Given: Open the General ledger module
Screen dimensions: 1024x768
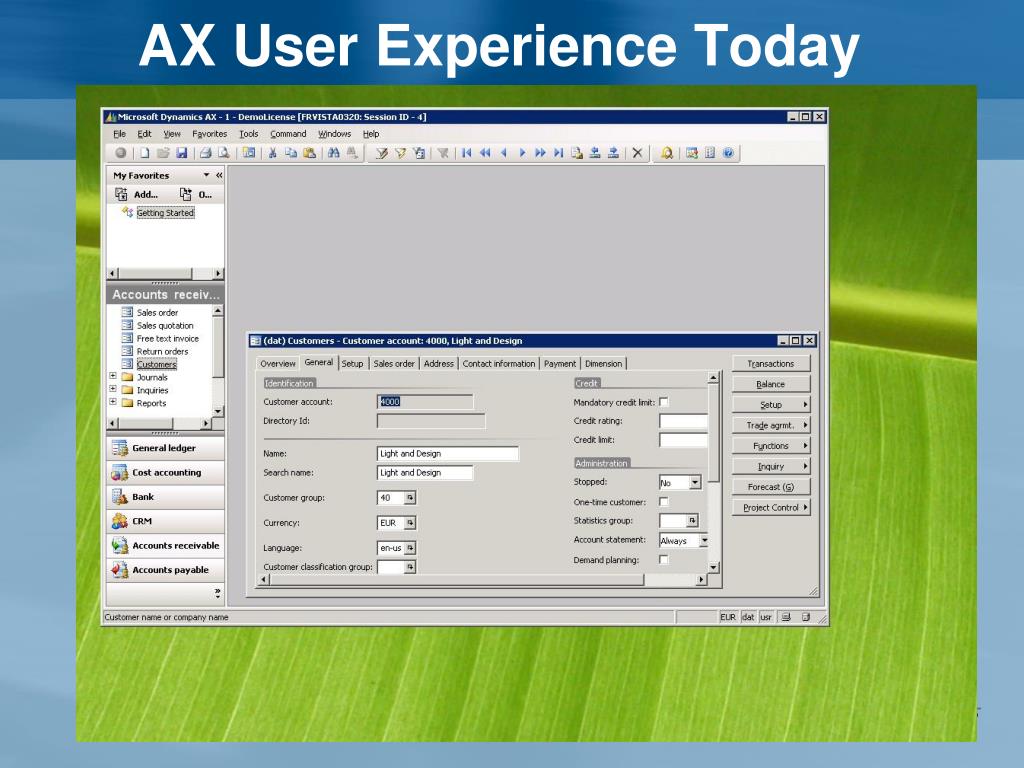Looking at the screenshot, I should [165, 448].
